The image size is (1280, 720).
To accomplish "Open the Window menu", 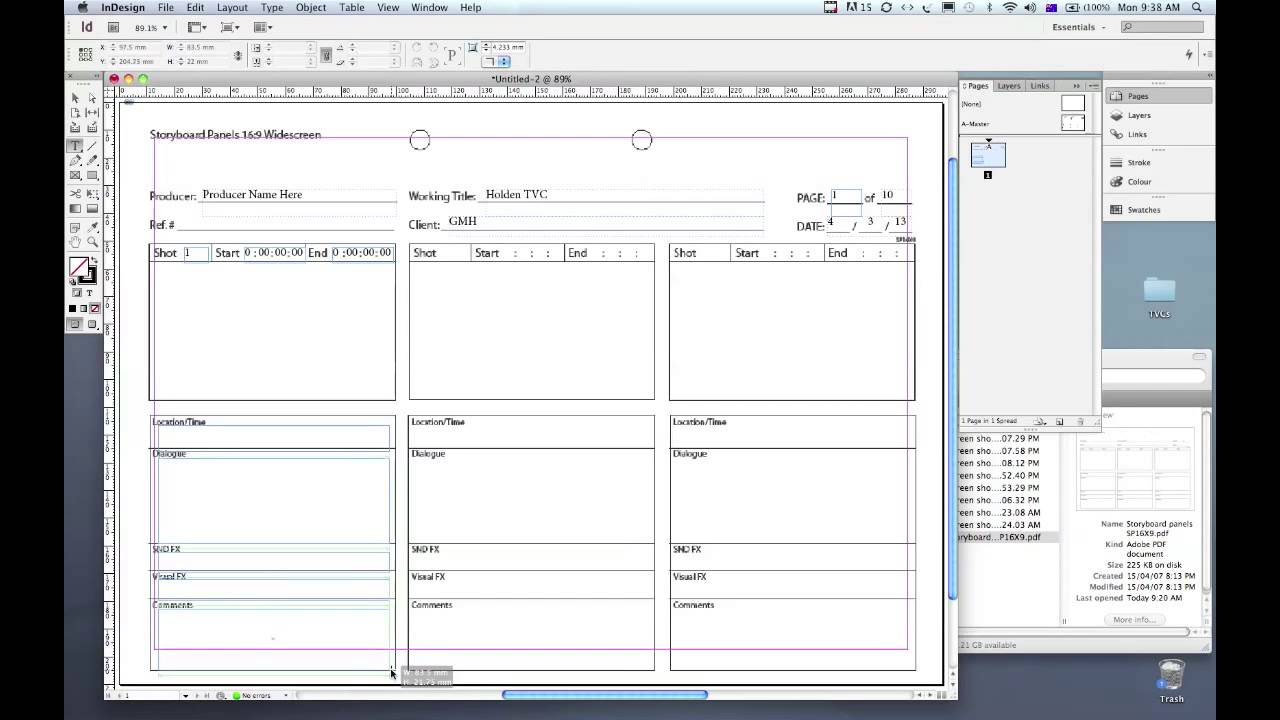I will point(429,7).
